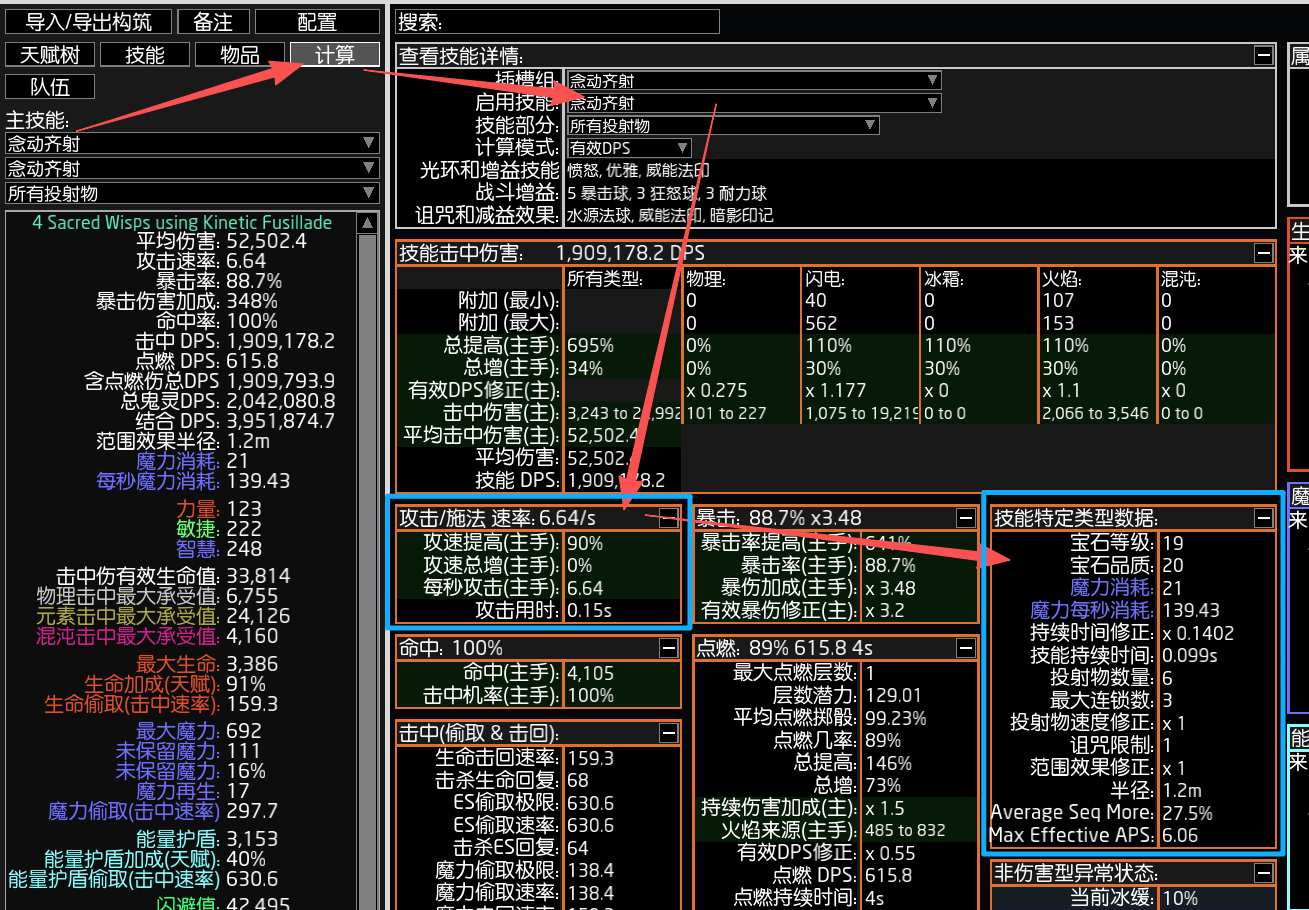Open the 技能 tab

coord(145,55)
